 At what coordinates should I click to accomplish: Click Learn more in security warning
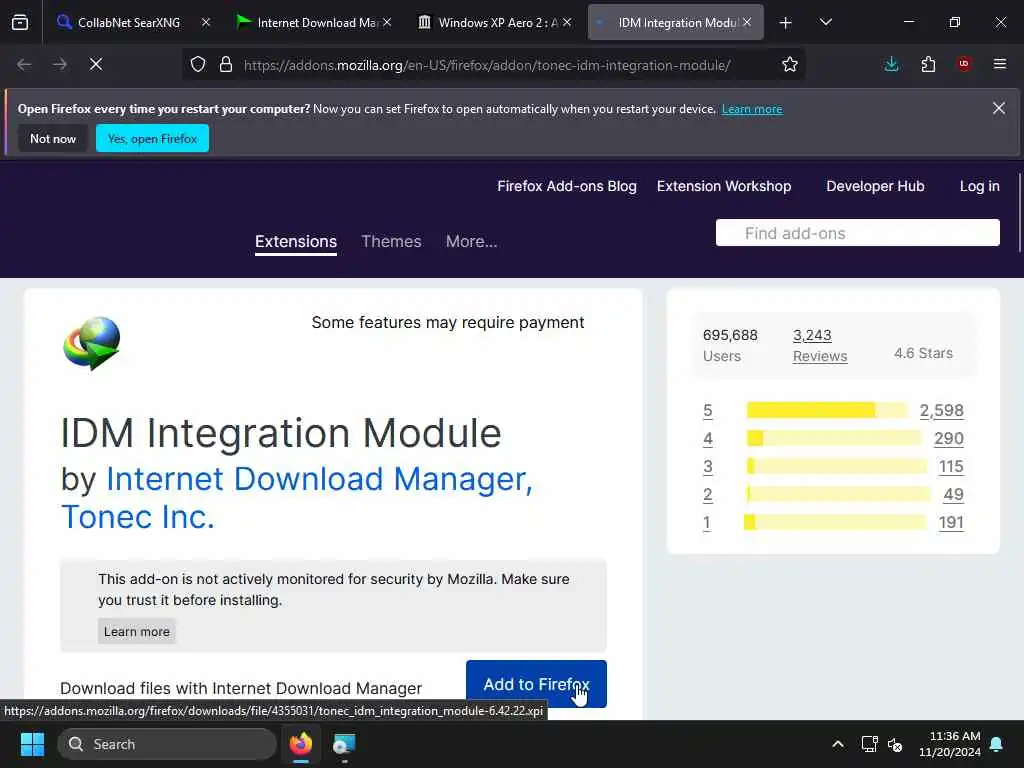click(x=136, y=632)
